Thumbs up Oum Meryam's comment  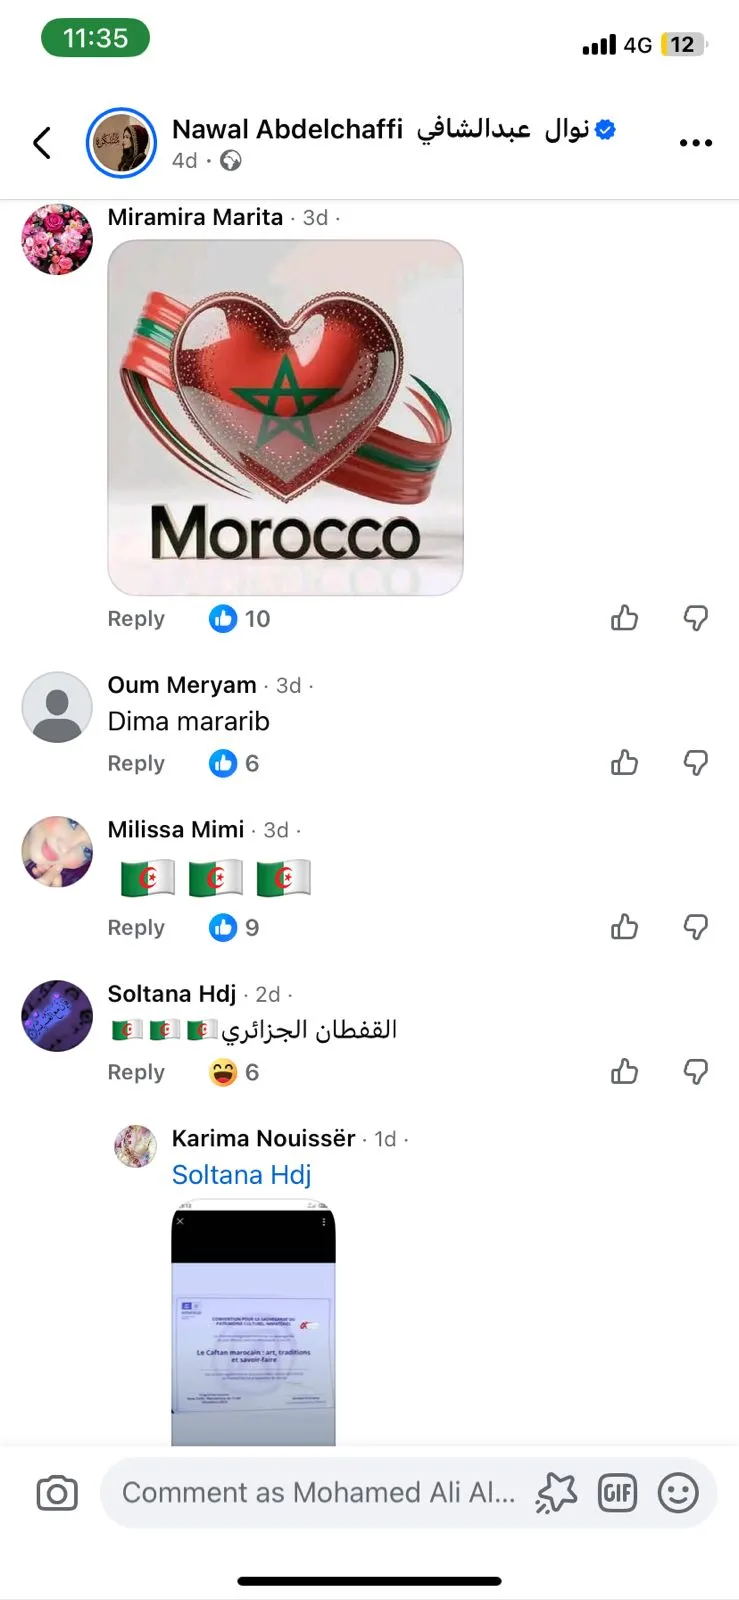tap(624, 763)
